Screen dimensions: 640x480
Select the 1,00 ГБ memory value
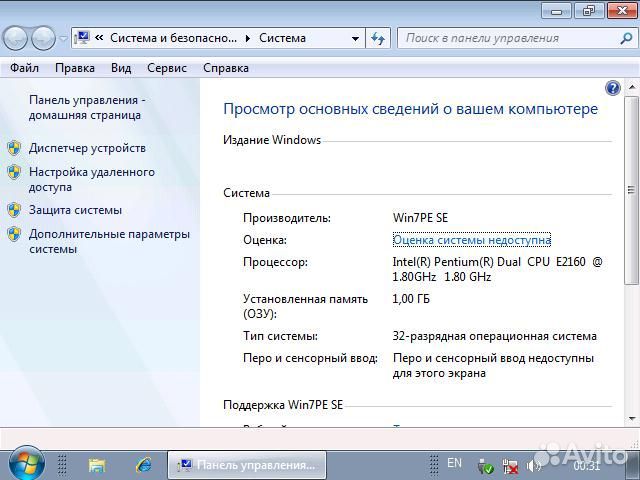[411, 299]
